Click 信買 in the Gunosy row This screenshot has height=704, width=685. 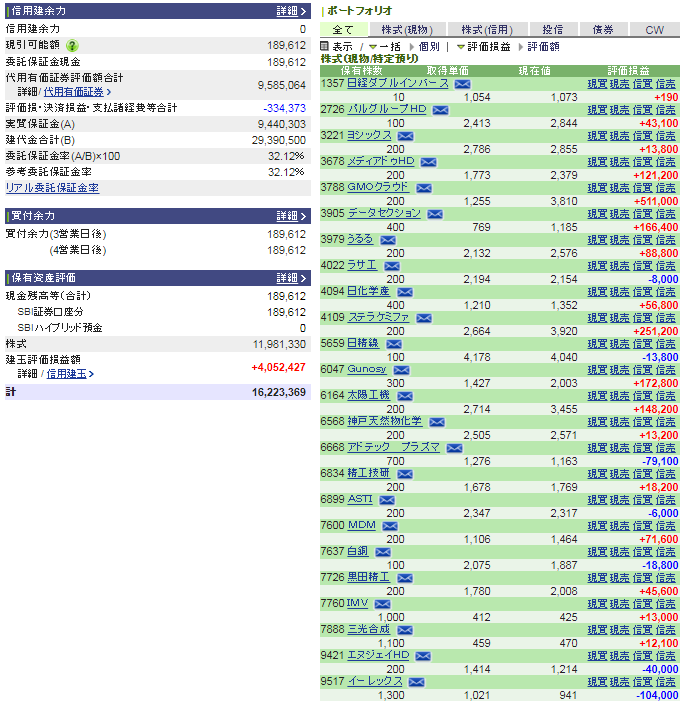click(642, 370)
